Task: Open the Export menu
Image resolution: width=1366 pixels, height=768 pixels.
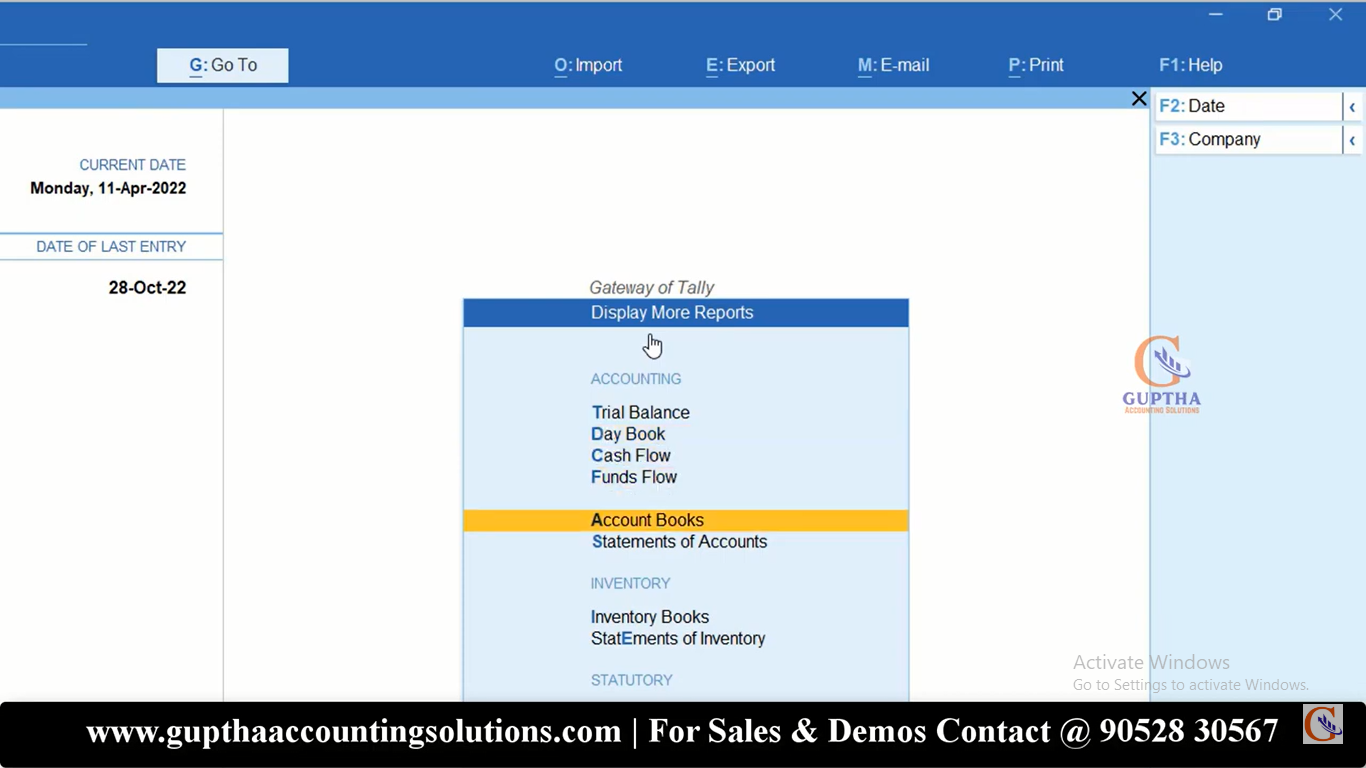Action: pyautogui.click(x=740, y=65)
